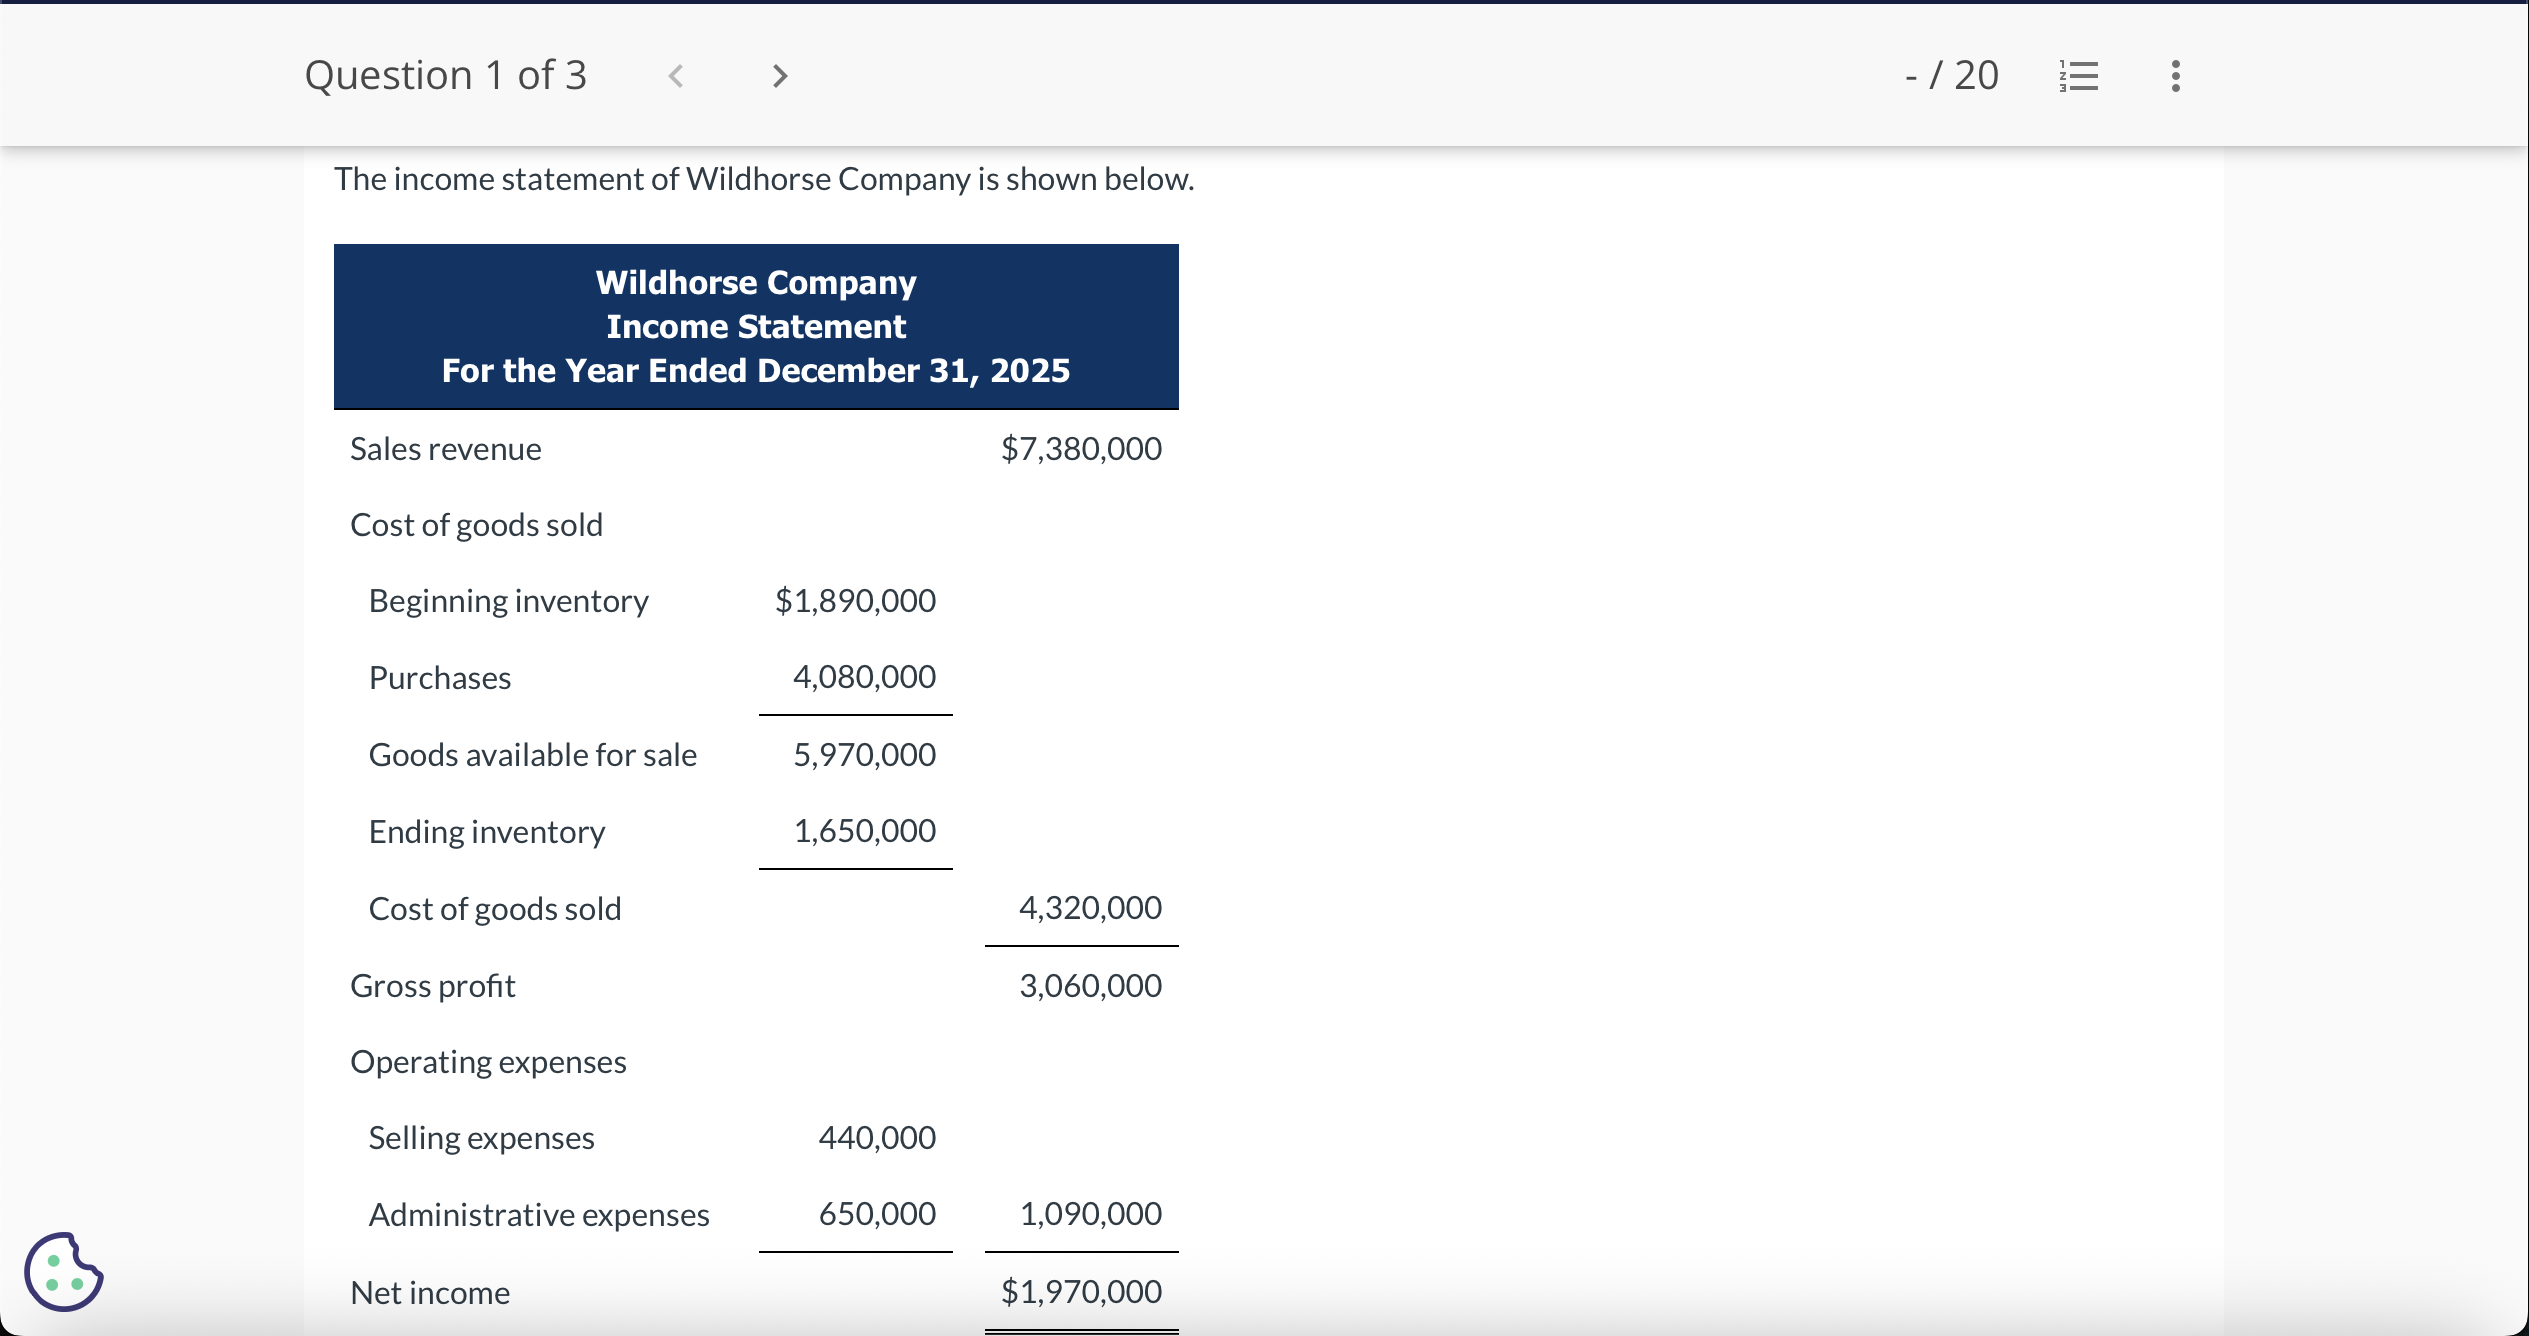Click the Net income total $1,970,000
This screenshot has width=2529, height=1336.
point(1081,1291)
